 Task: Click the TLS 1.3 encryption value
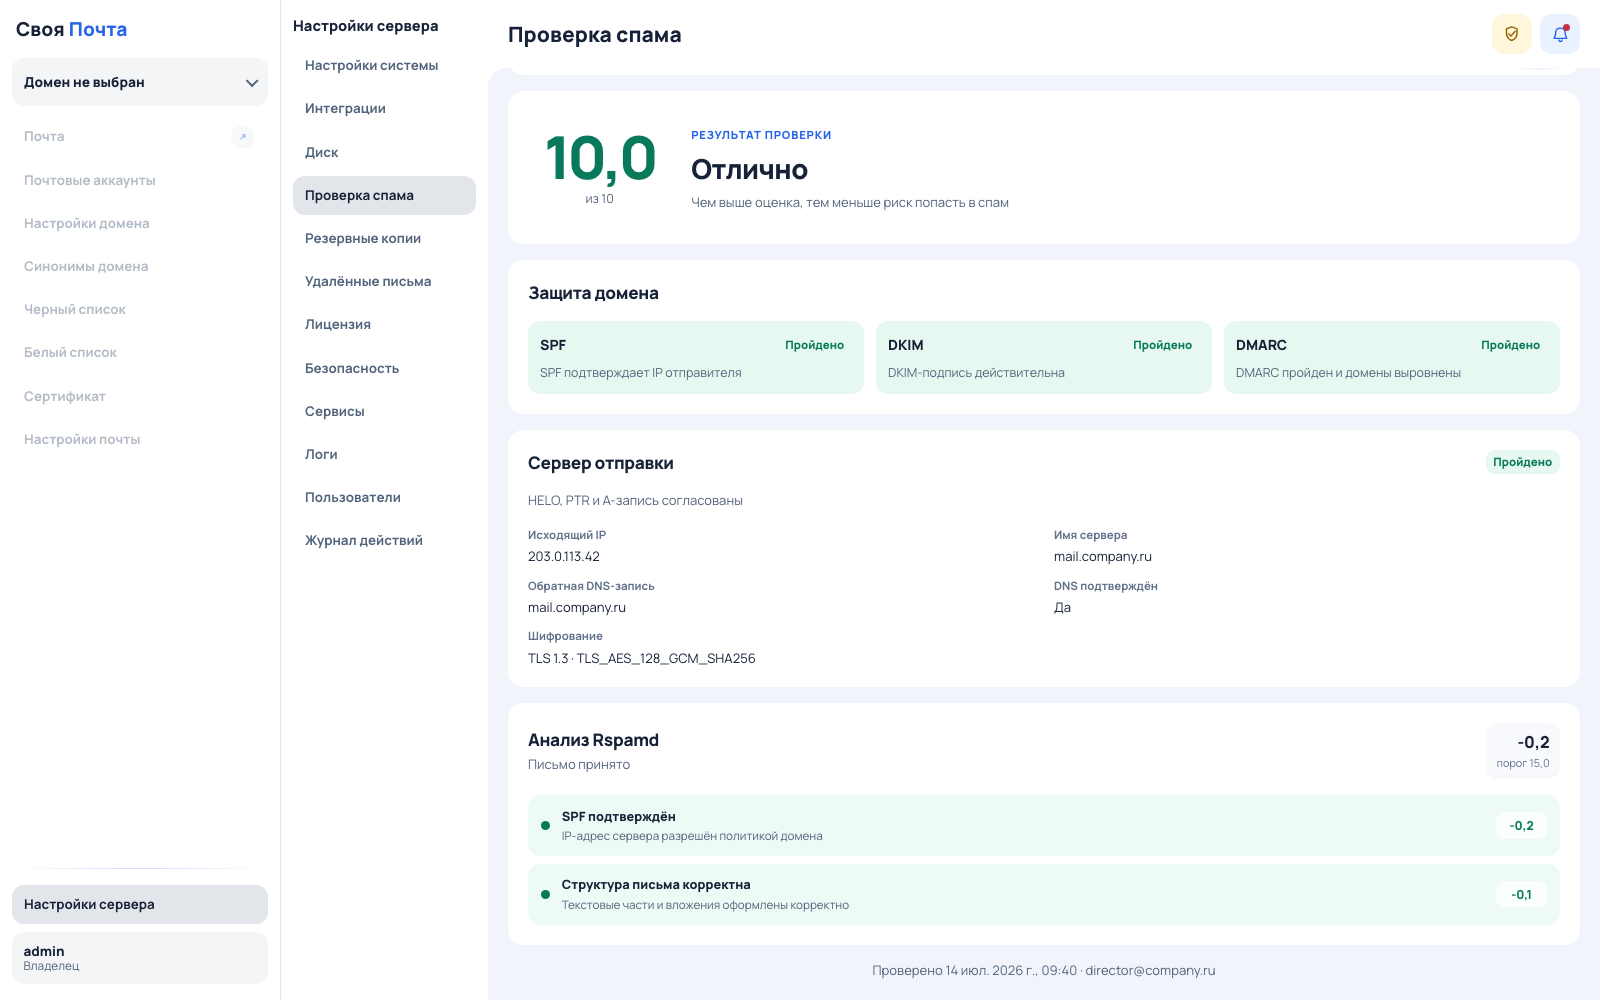(x=642, y=658)
